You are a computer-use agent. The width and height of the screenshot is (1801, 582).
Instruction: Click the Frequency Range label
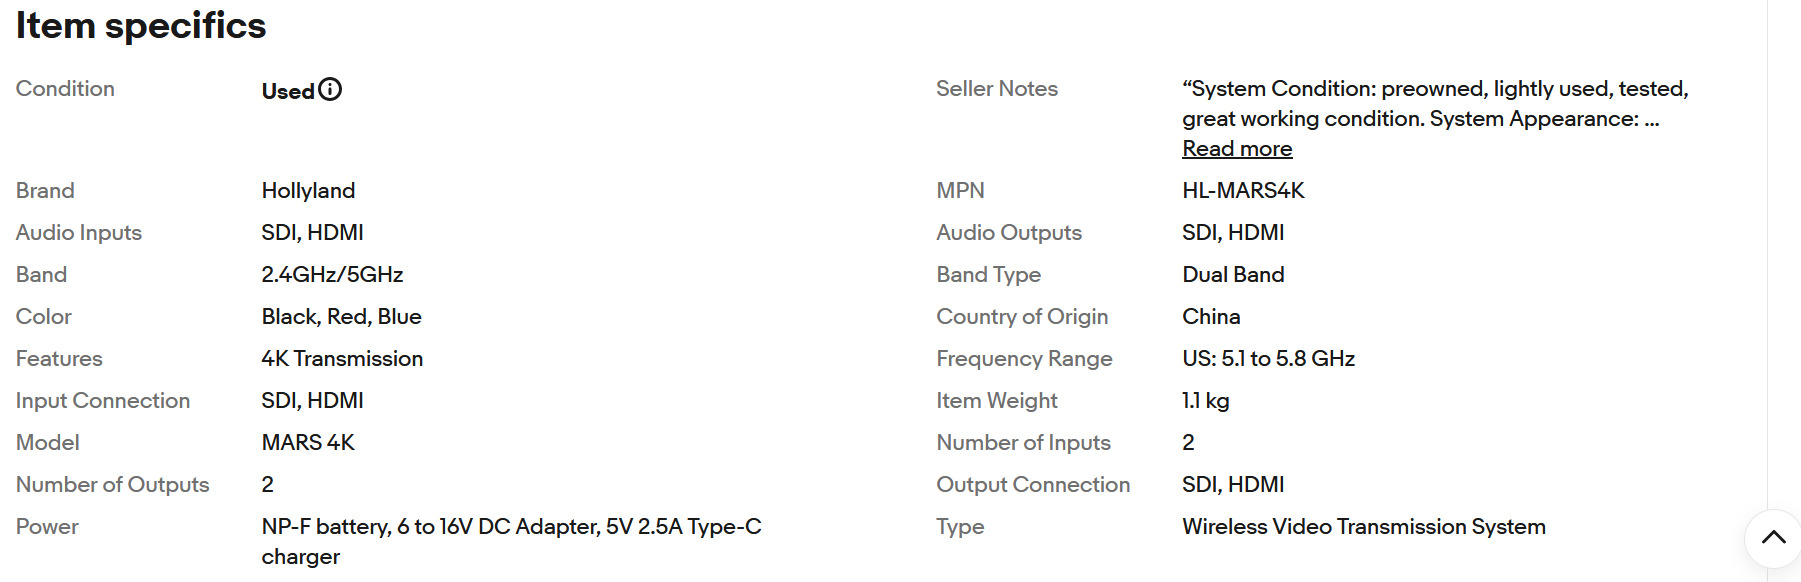coord(1024,359)
